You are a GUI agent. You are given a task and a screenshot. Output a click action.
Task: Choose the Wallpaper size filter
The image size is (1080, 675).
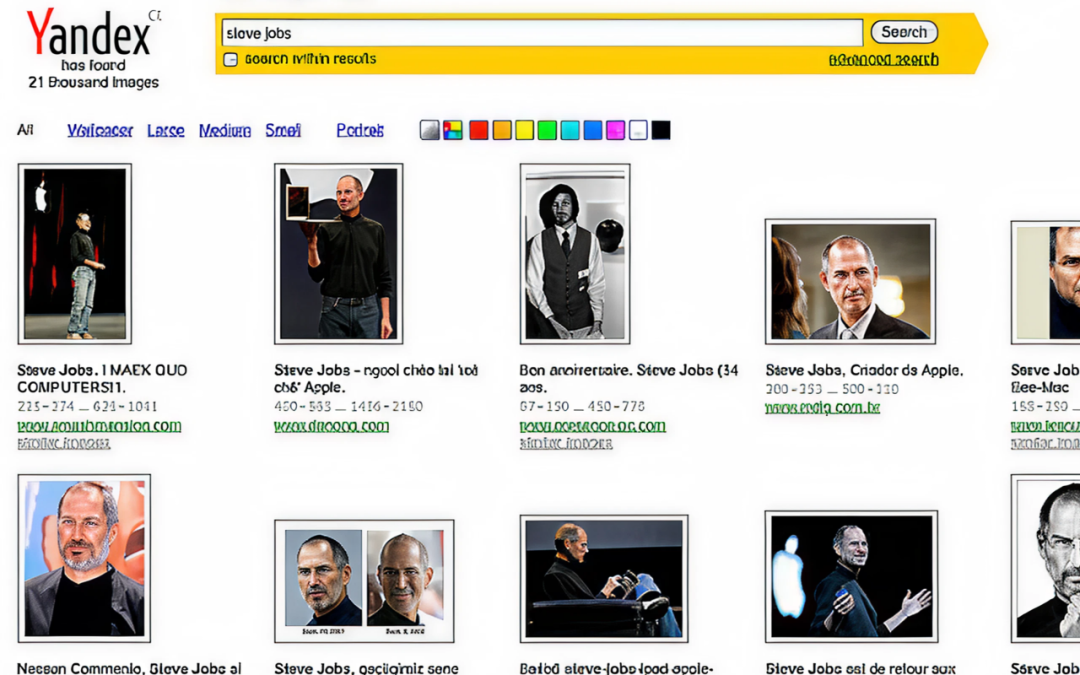[100, 130]
